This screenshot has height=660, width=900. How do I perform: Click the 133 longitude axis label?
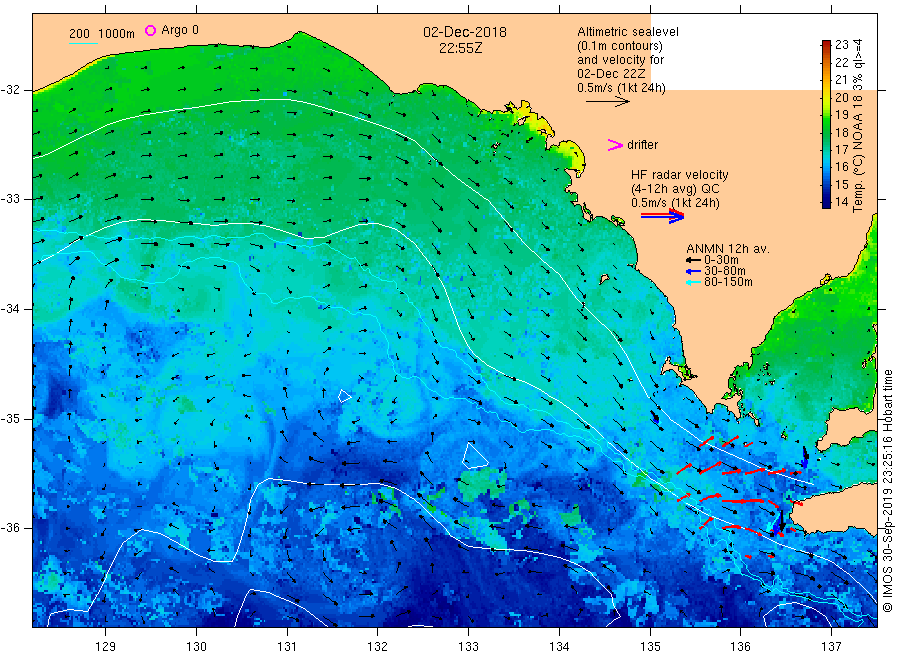(468, 647)
